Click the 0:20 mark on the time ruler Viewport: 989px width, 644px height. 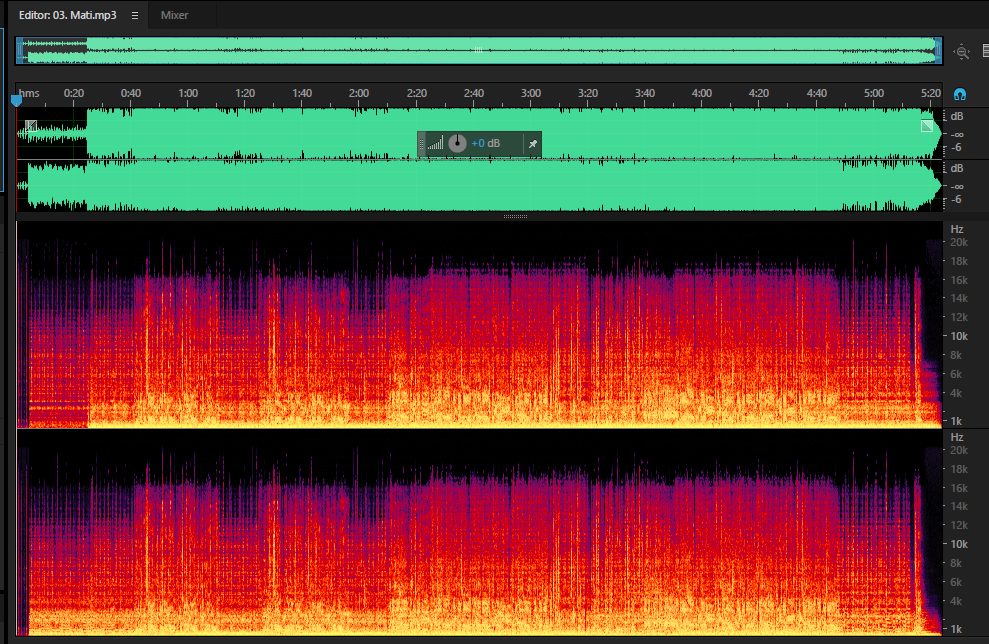click(x=74, y=93)
